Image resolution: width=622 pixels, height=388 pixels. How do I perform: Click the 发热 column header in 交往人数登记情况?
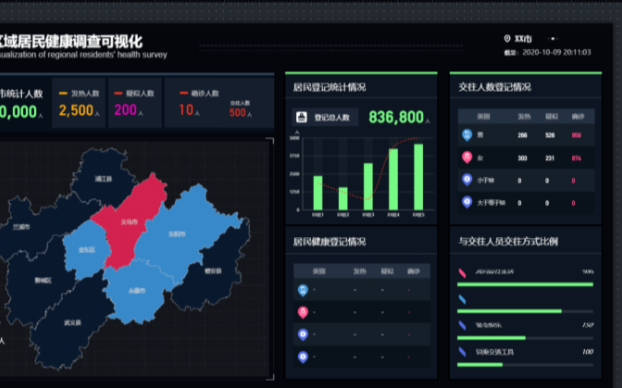[x=524, y=116]
